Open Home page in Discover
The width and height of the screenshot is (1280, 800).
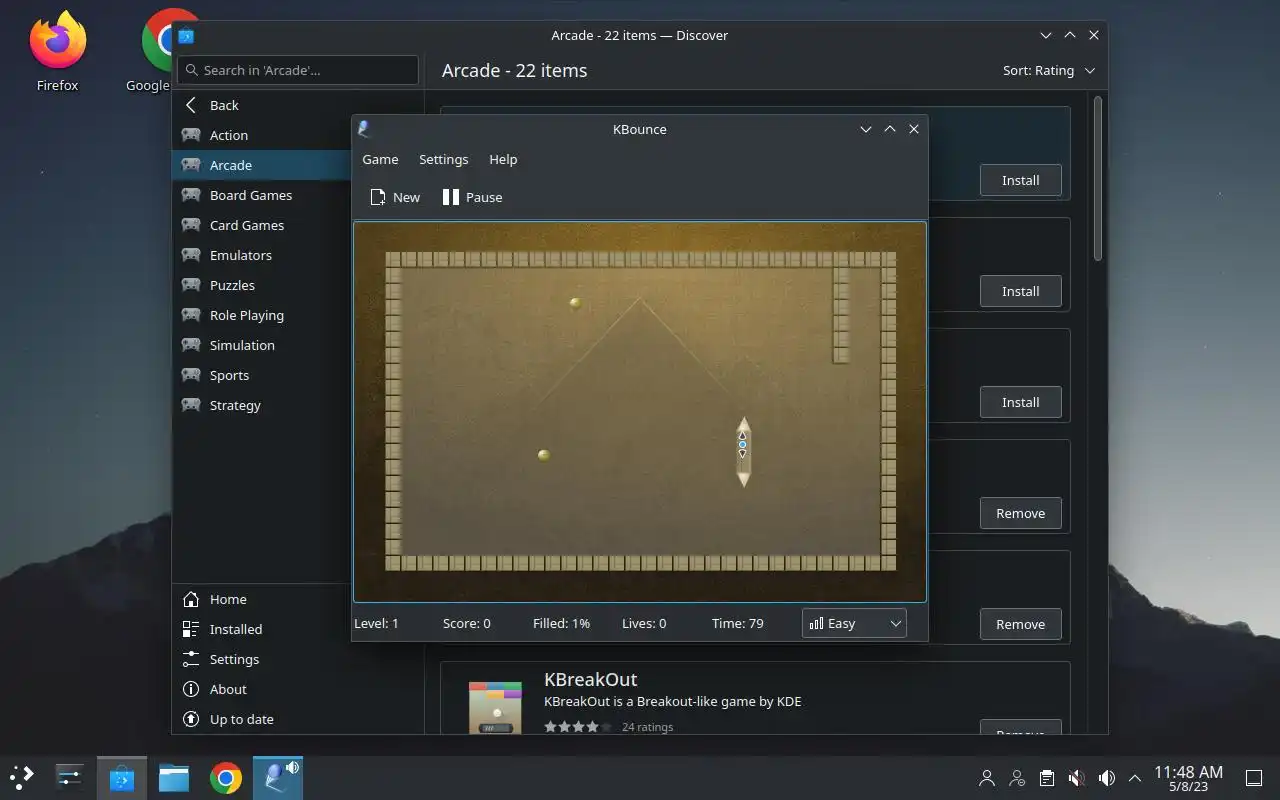[298, 599]
